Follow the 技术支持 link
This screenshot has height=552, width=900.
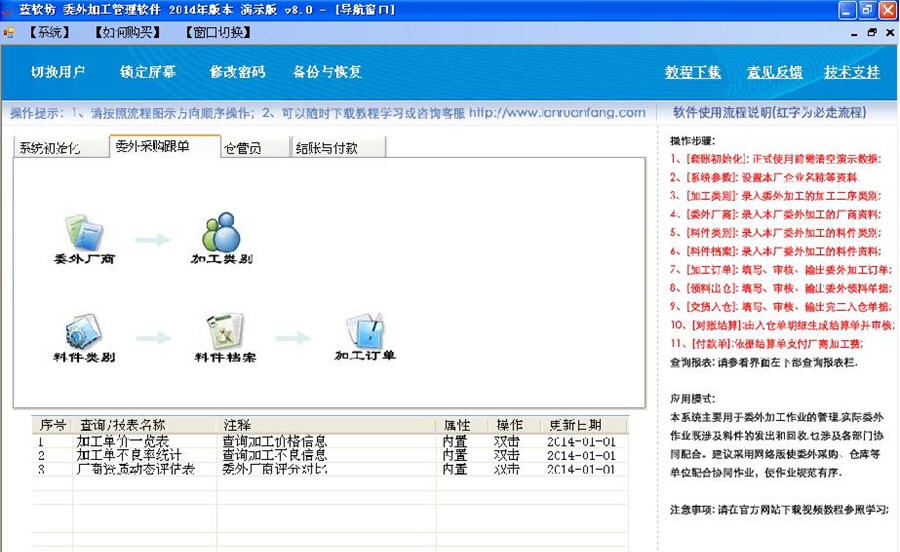pos(852,72)
